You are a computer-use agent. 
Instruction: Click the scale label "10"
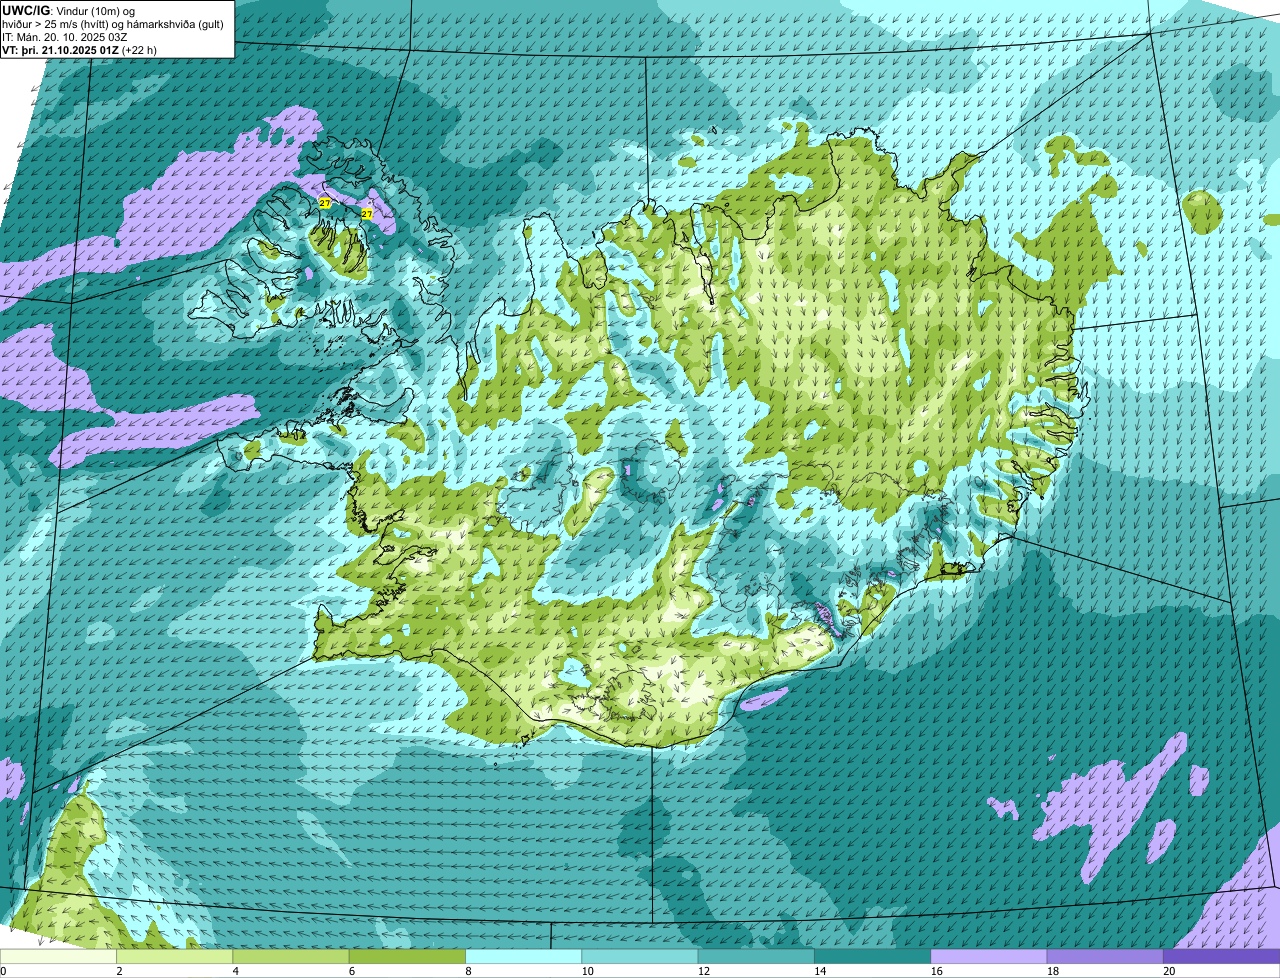pyautogui.click(x=587, y=971)
